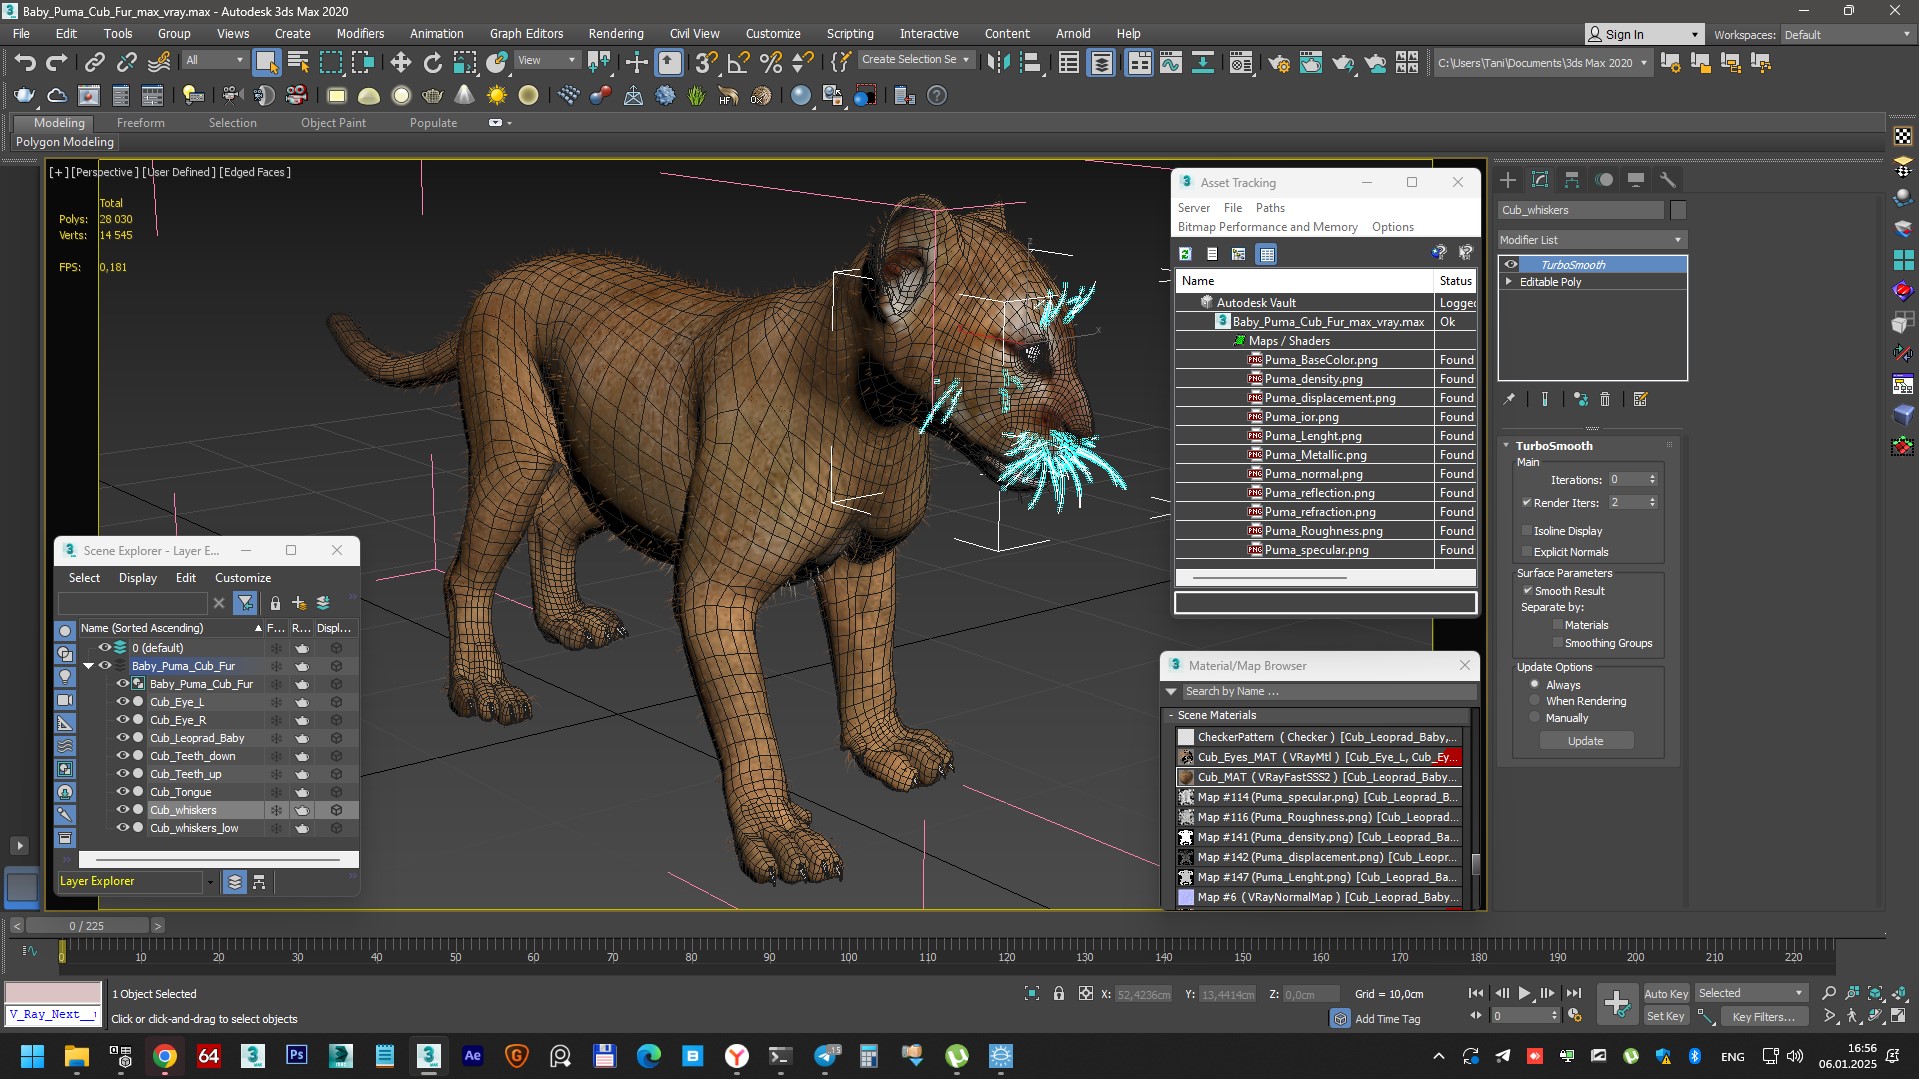Open the Material Editor icon
Screen dimensions: 1919x1079
pos(1241,63)
